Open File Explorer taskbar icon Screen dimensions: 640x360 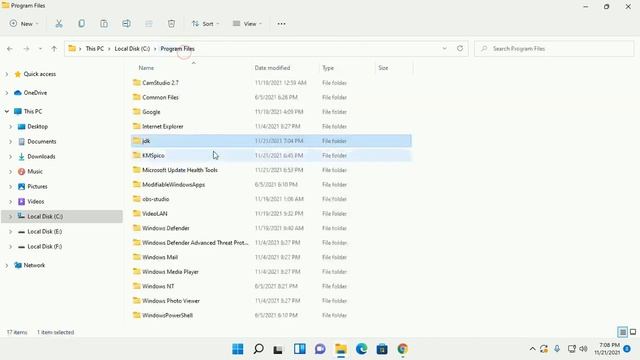pos(341,349)
